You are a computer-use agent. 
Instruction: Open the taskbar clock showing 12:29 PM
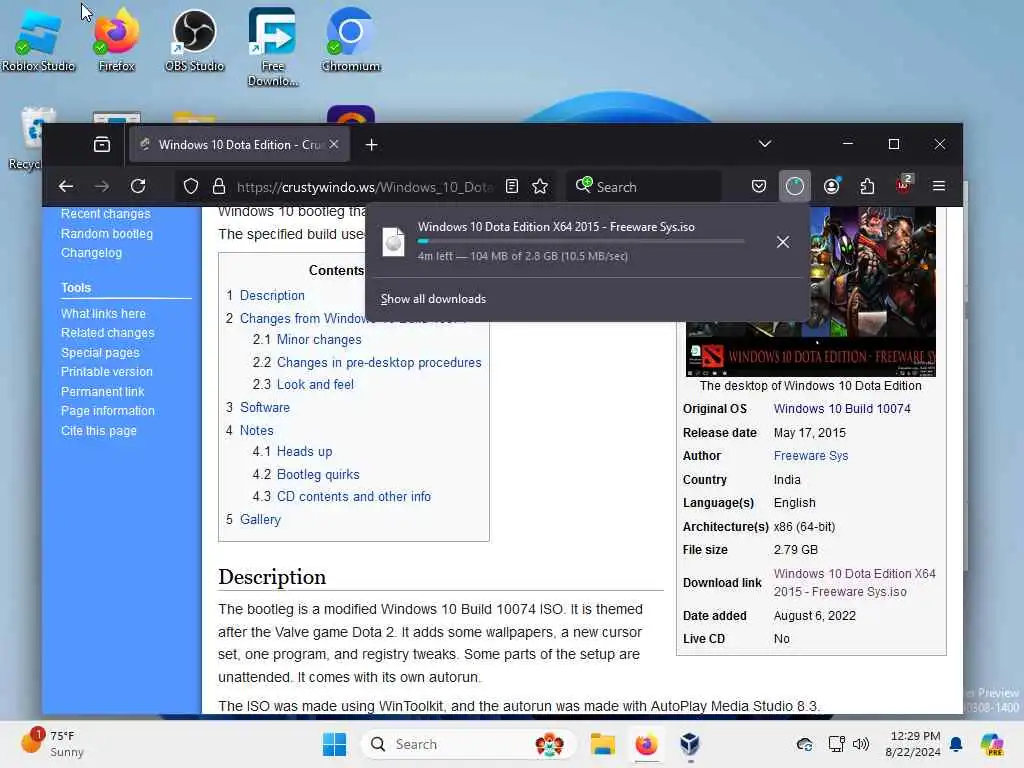913,744
